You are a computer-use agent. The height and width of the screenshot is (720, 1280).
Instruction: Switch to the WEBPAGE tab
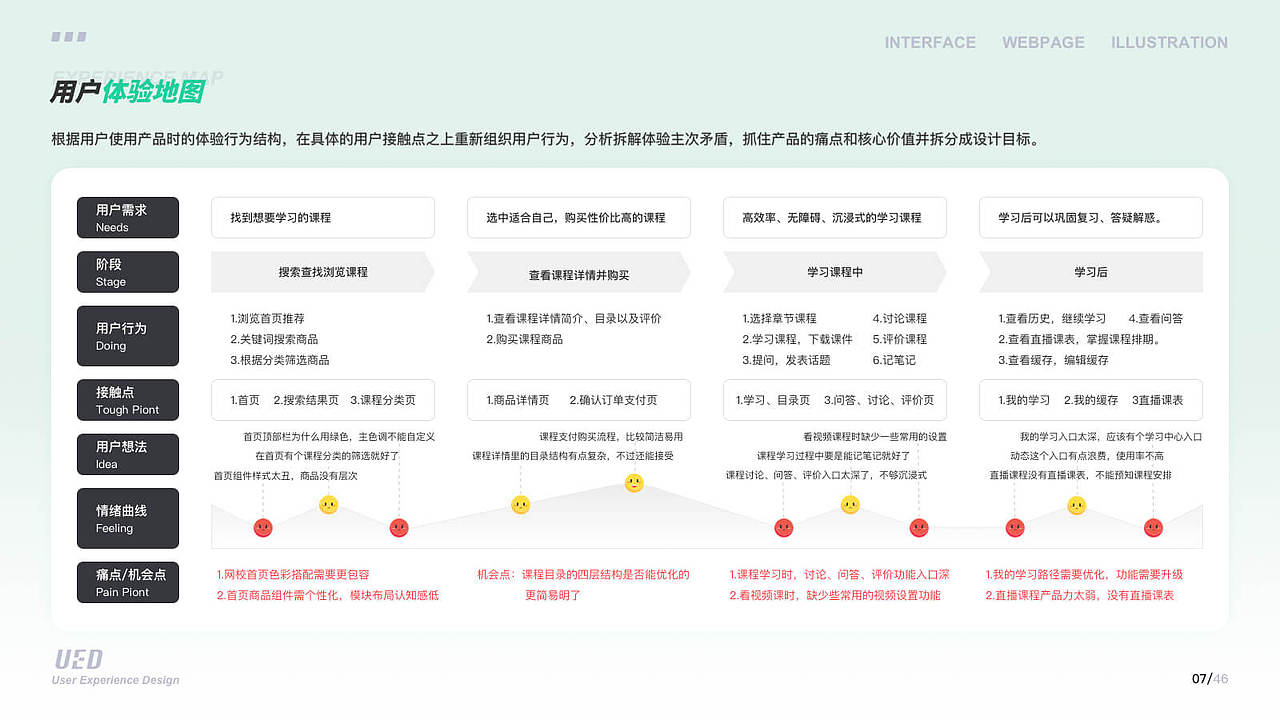pos(1043,42)
